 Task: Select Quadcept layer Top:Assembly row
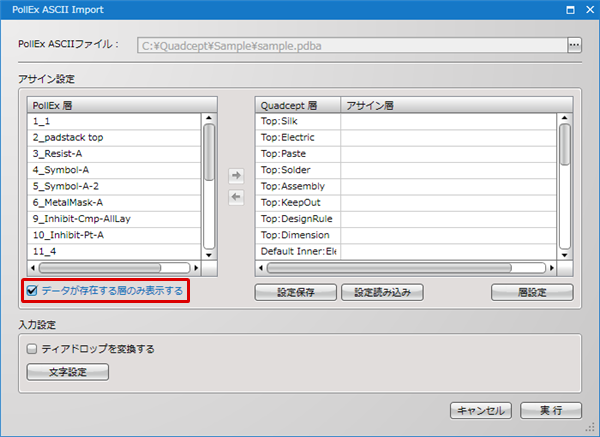click(406, 186)
